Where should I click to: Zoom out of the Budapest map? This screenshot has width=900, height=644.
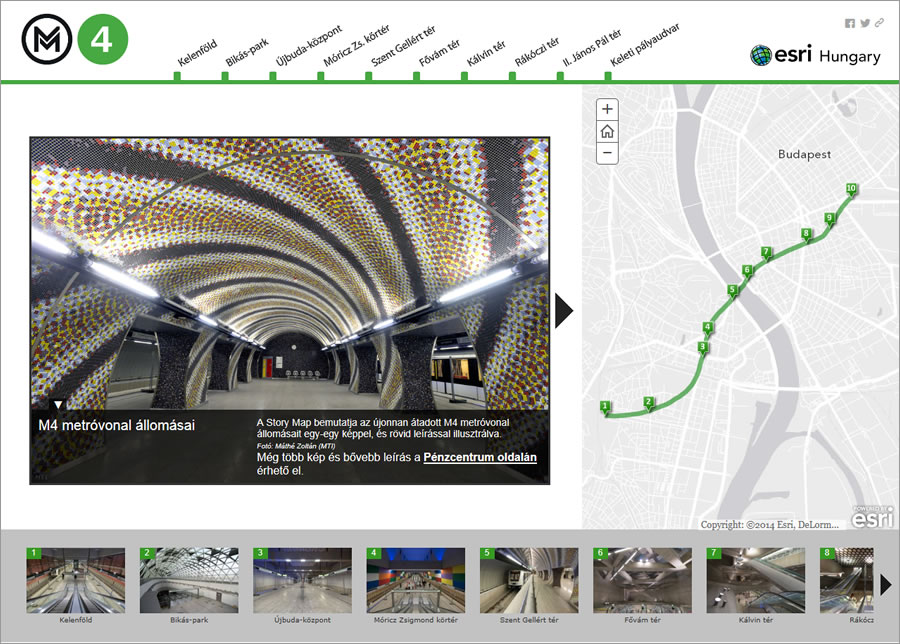tap(606, 152)
